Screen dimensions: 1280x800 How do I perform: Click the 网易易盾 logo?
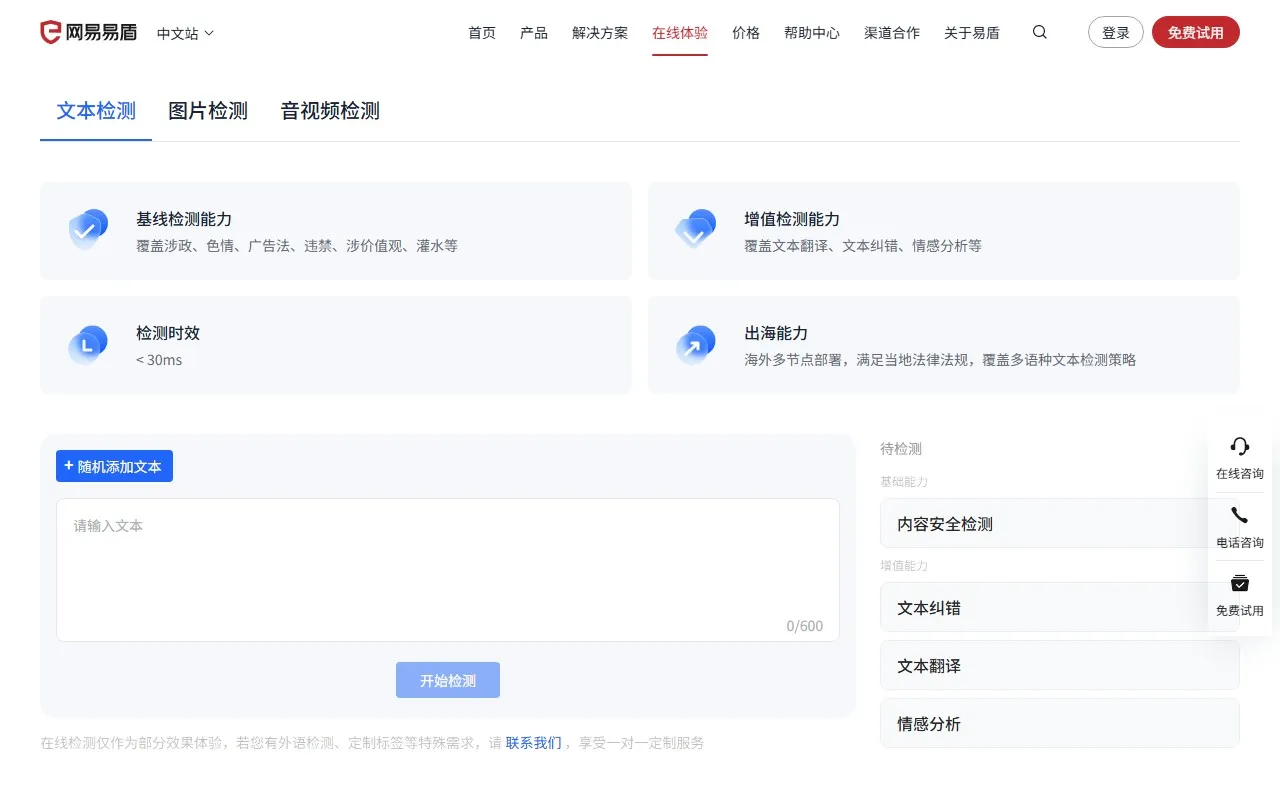[88, 30]
